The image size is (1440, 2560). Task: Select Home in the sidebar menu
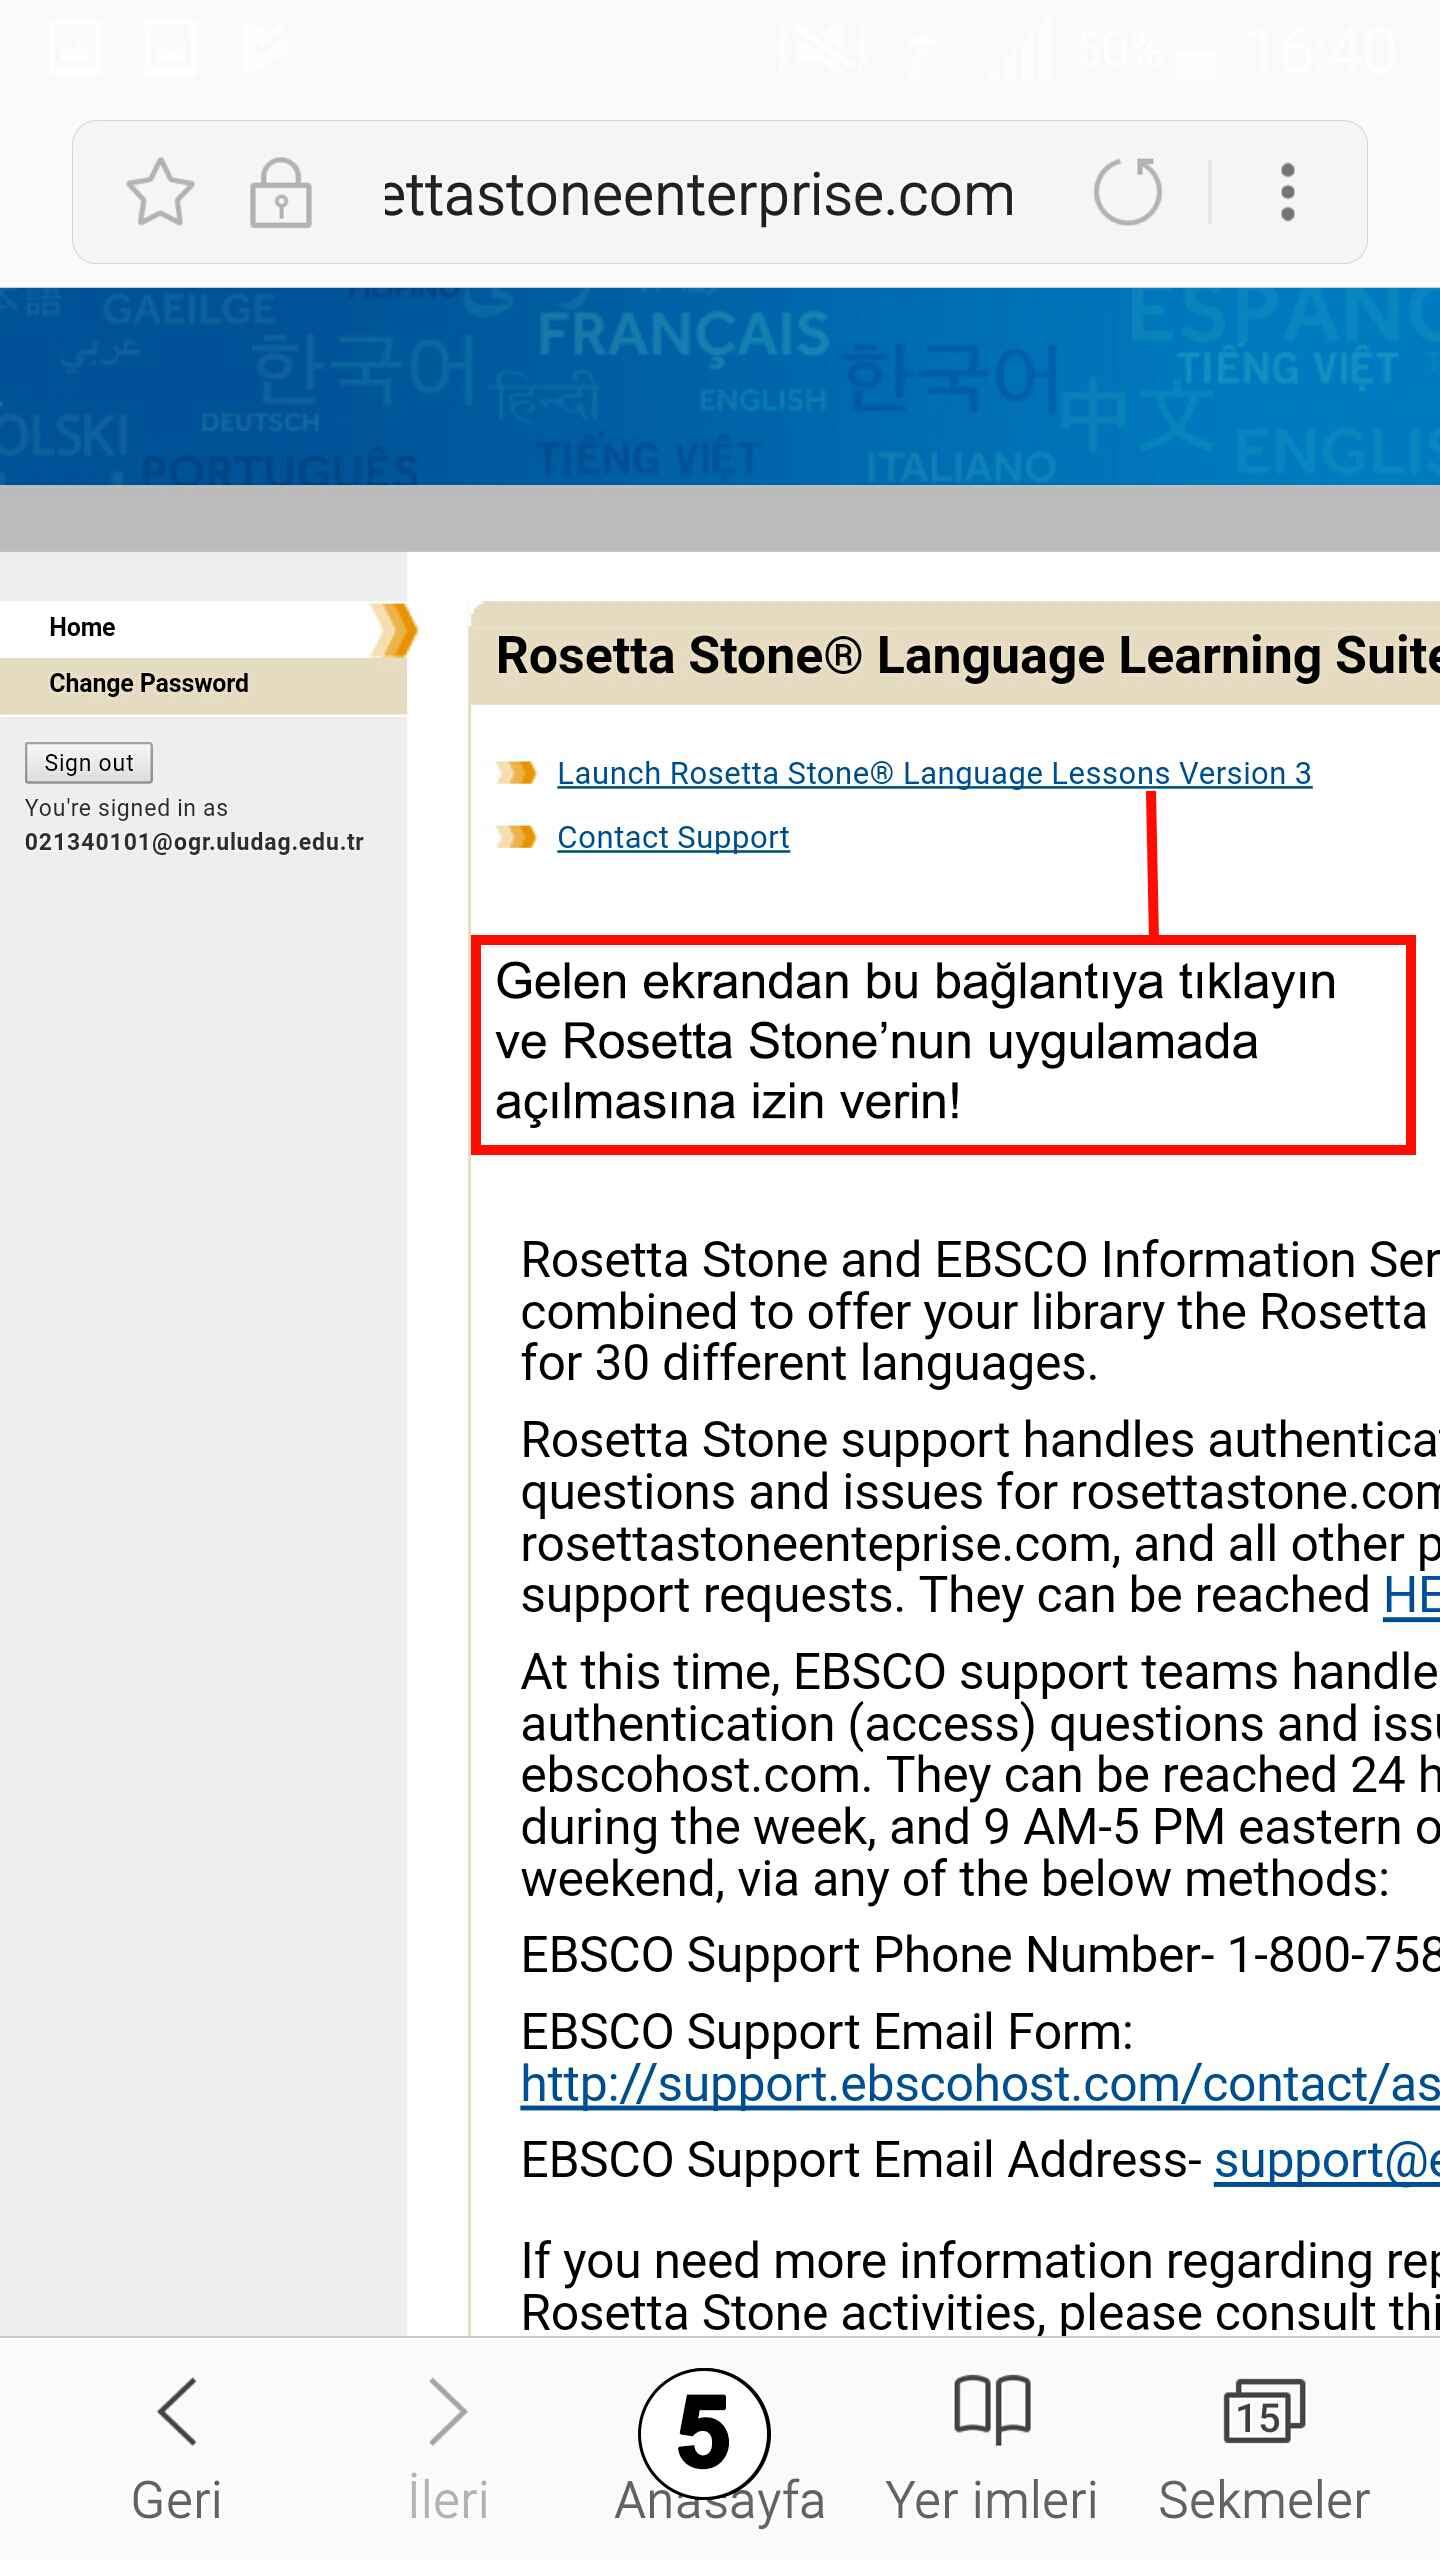[x=82, y=627]
